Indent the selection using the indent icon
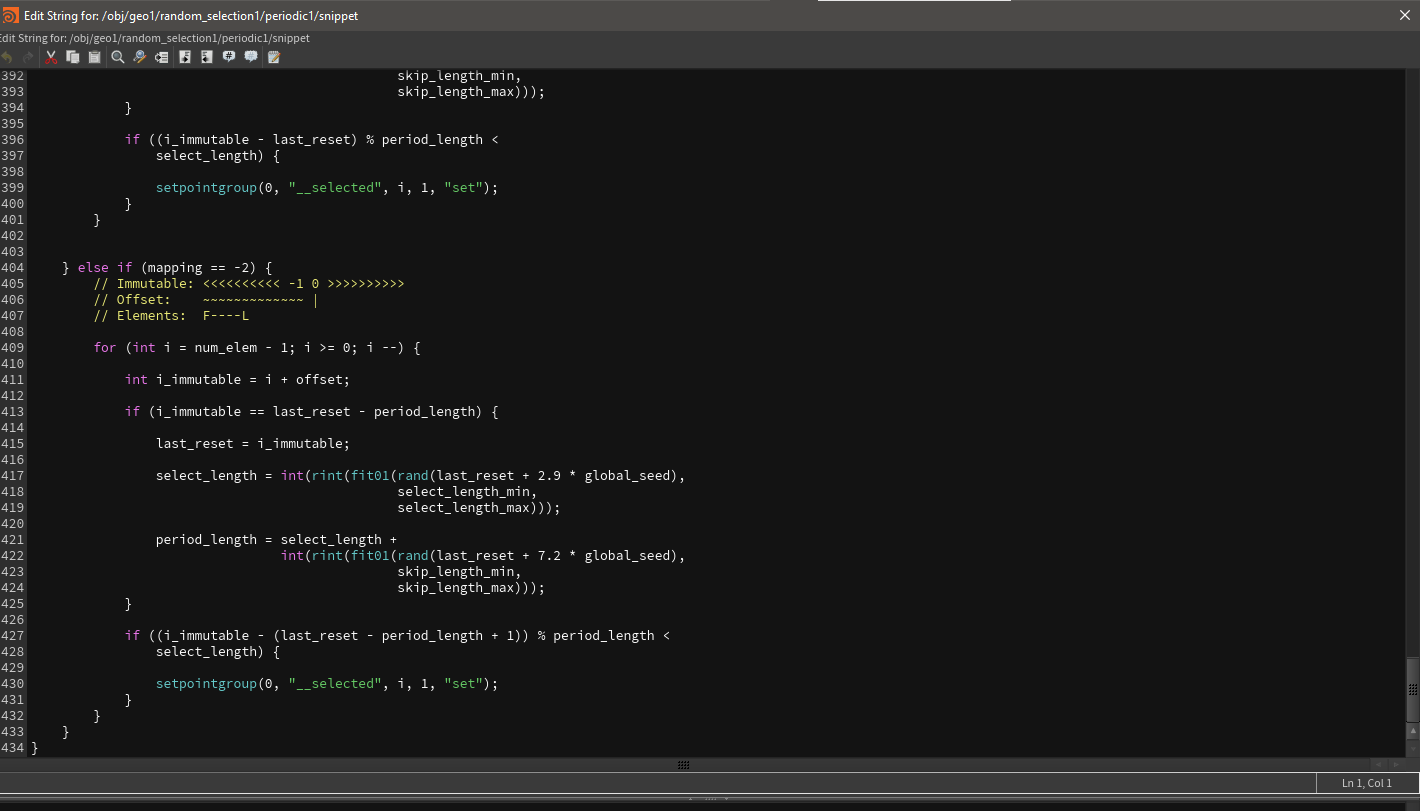Screen dimensions: 1420x811 coord(185,57)
